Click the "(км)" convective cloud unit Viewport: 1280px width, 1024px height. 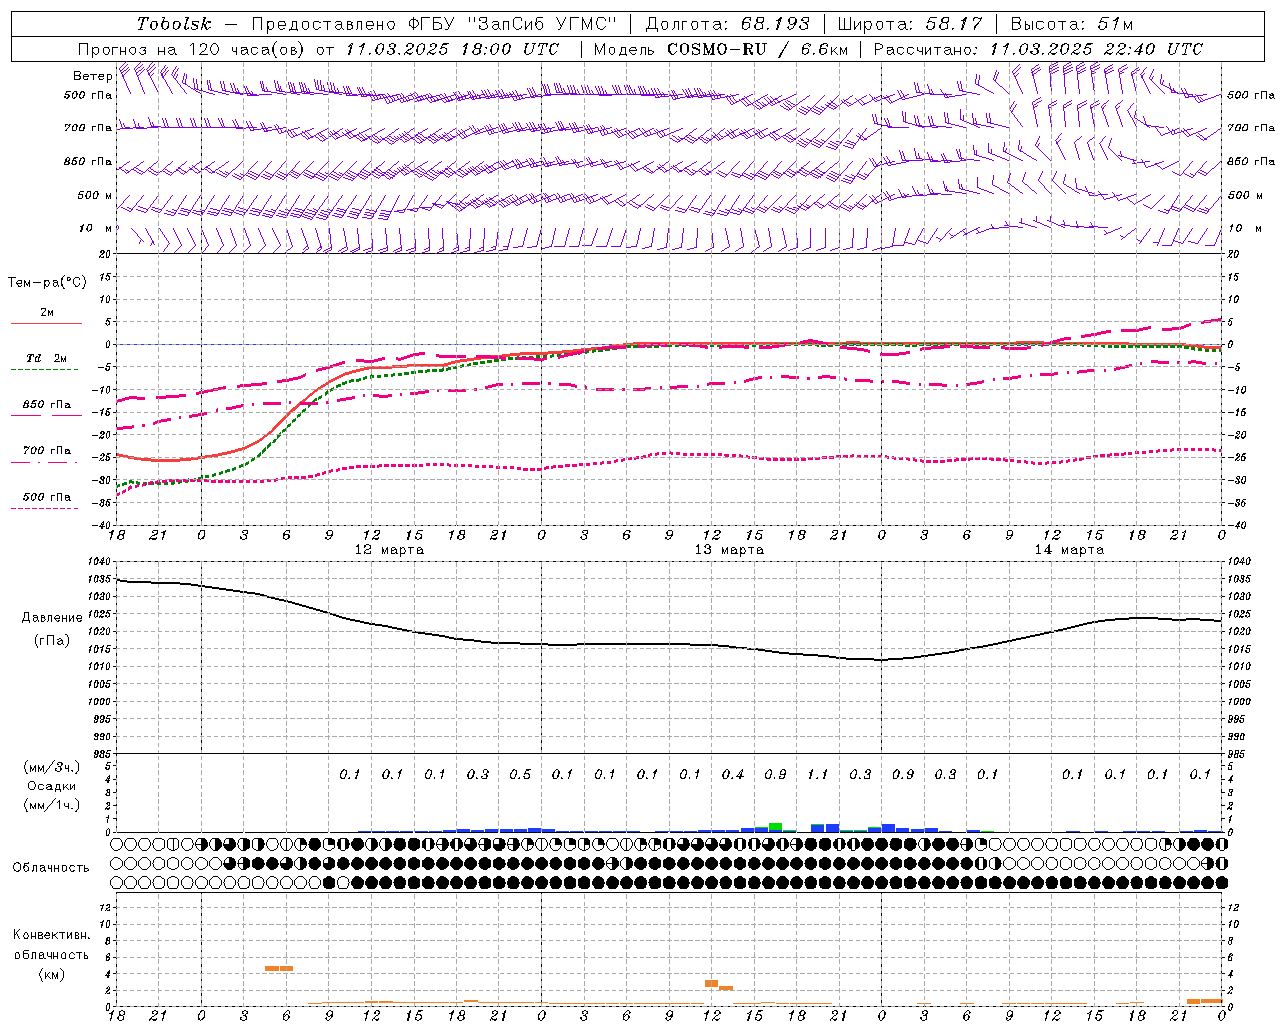pos(52,974)
